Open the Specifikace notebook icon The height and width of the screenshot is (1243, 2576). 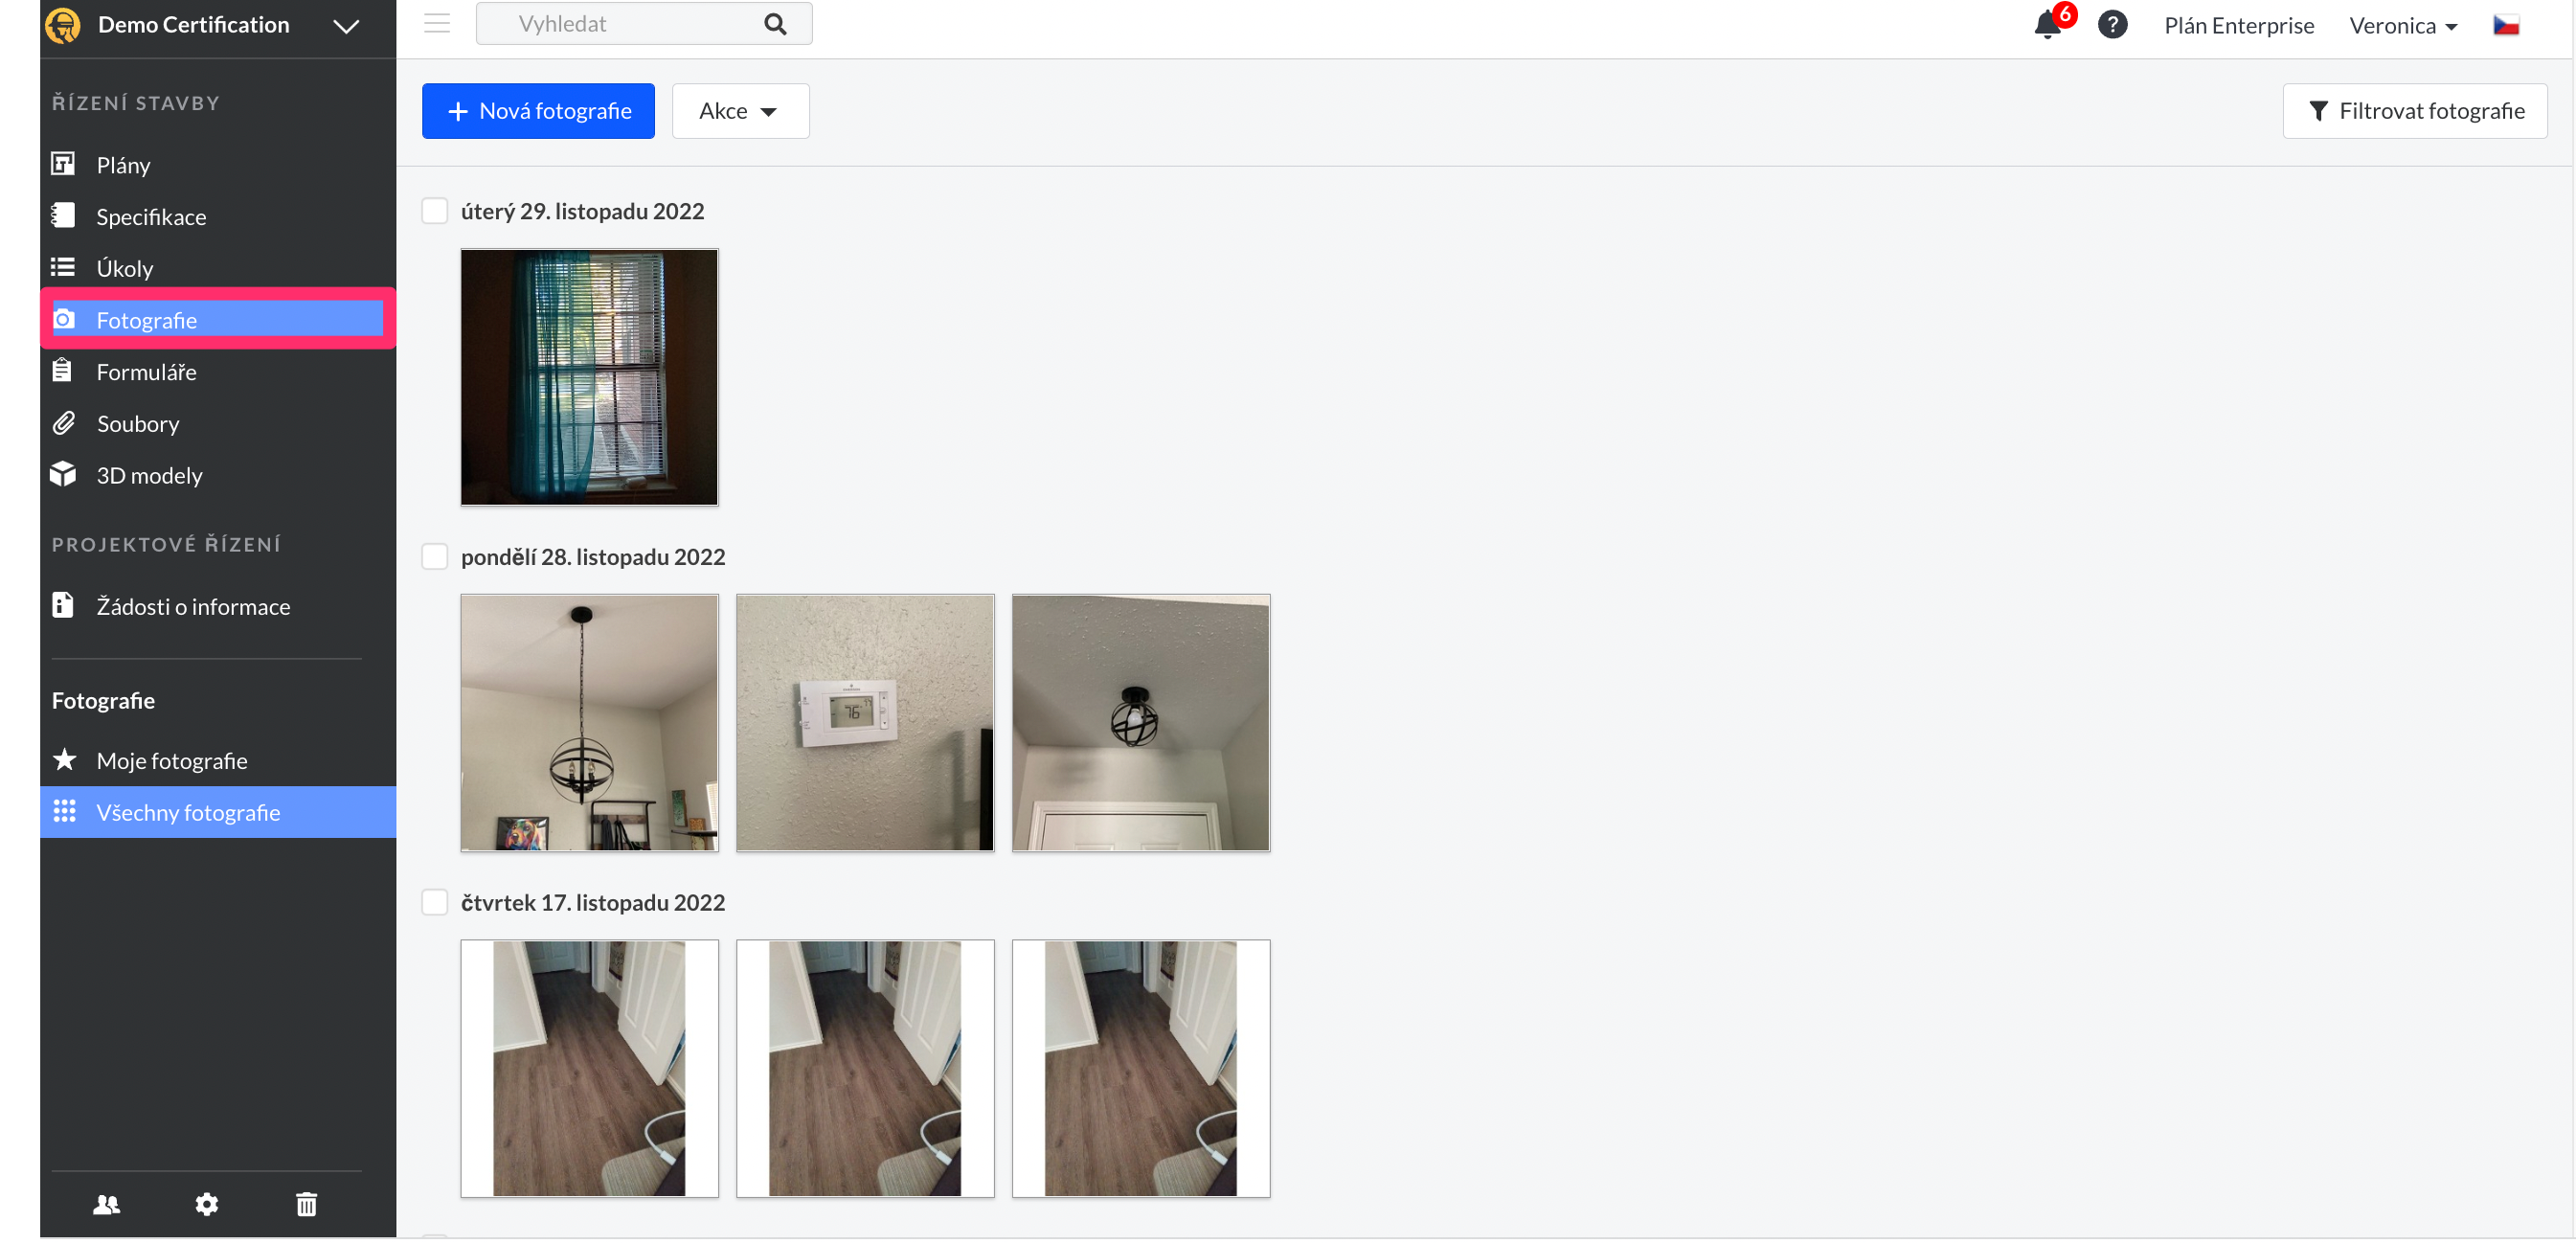[x=63, y=216]
